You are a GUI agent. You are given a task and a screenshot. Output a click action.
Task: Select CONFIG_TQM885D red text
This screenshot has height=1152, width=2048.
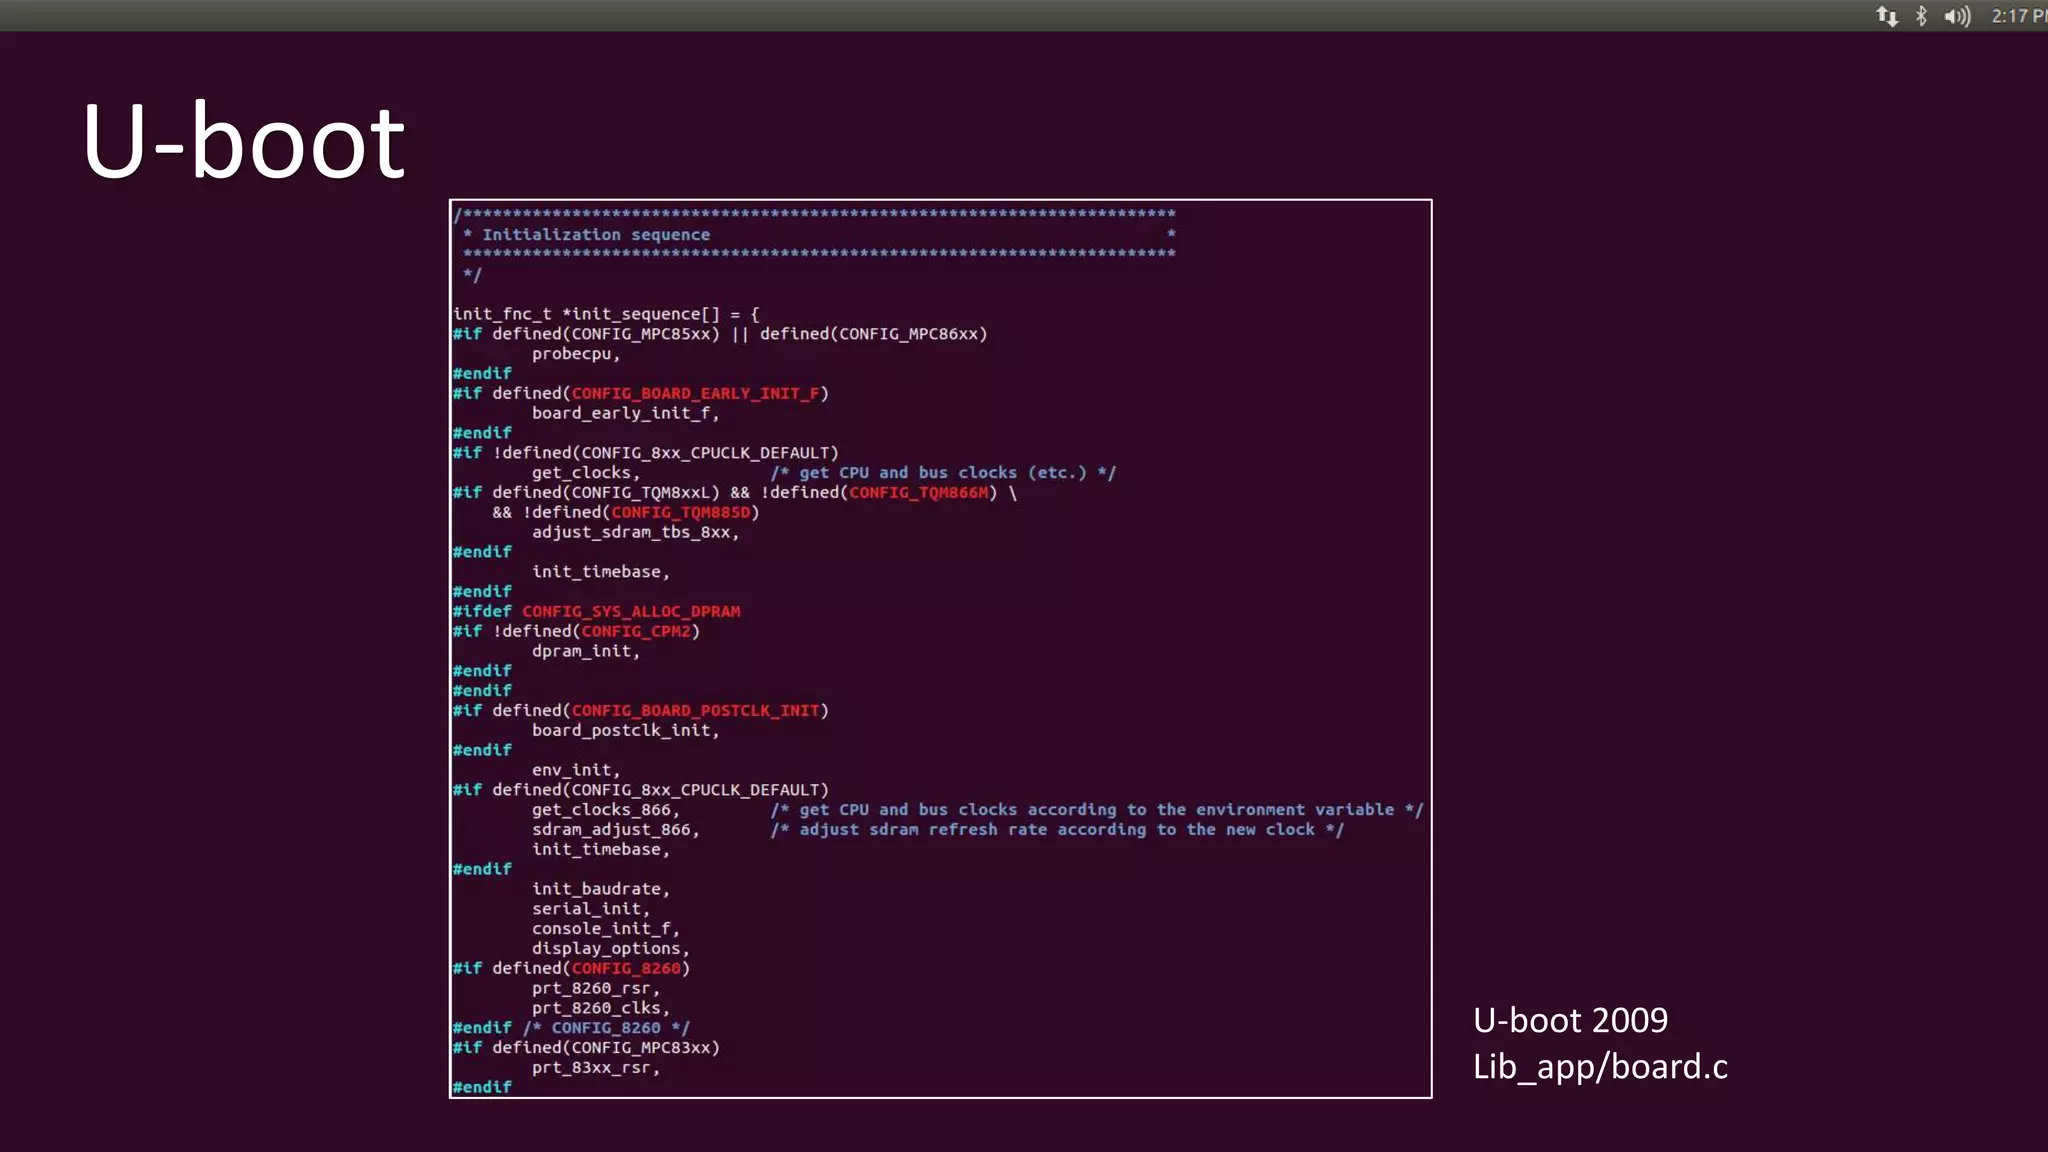680,512
